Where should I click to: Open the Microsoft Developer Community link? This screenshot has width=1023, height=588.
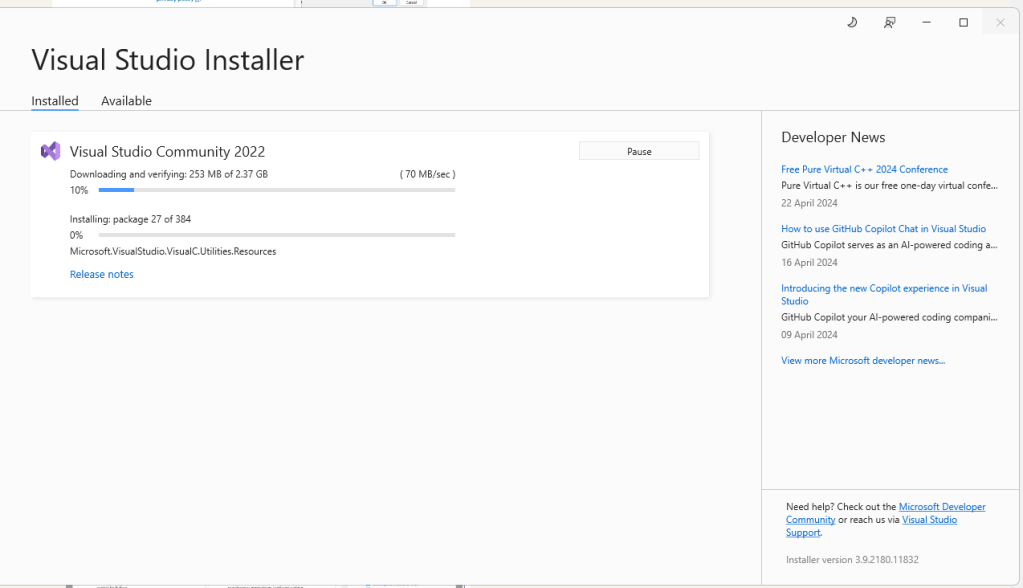(885, 514)
